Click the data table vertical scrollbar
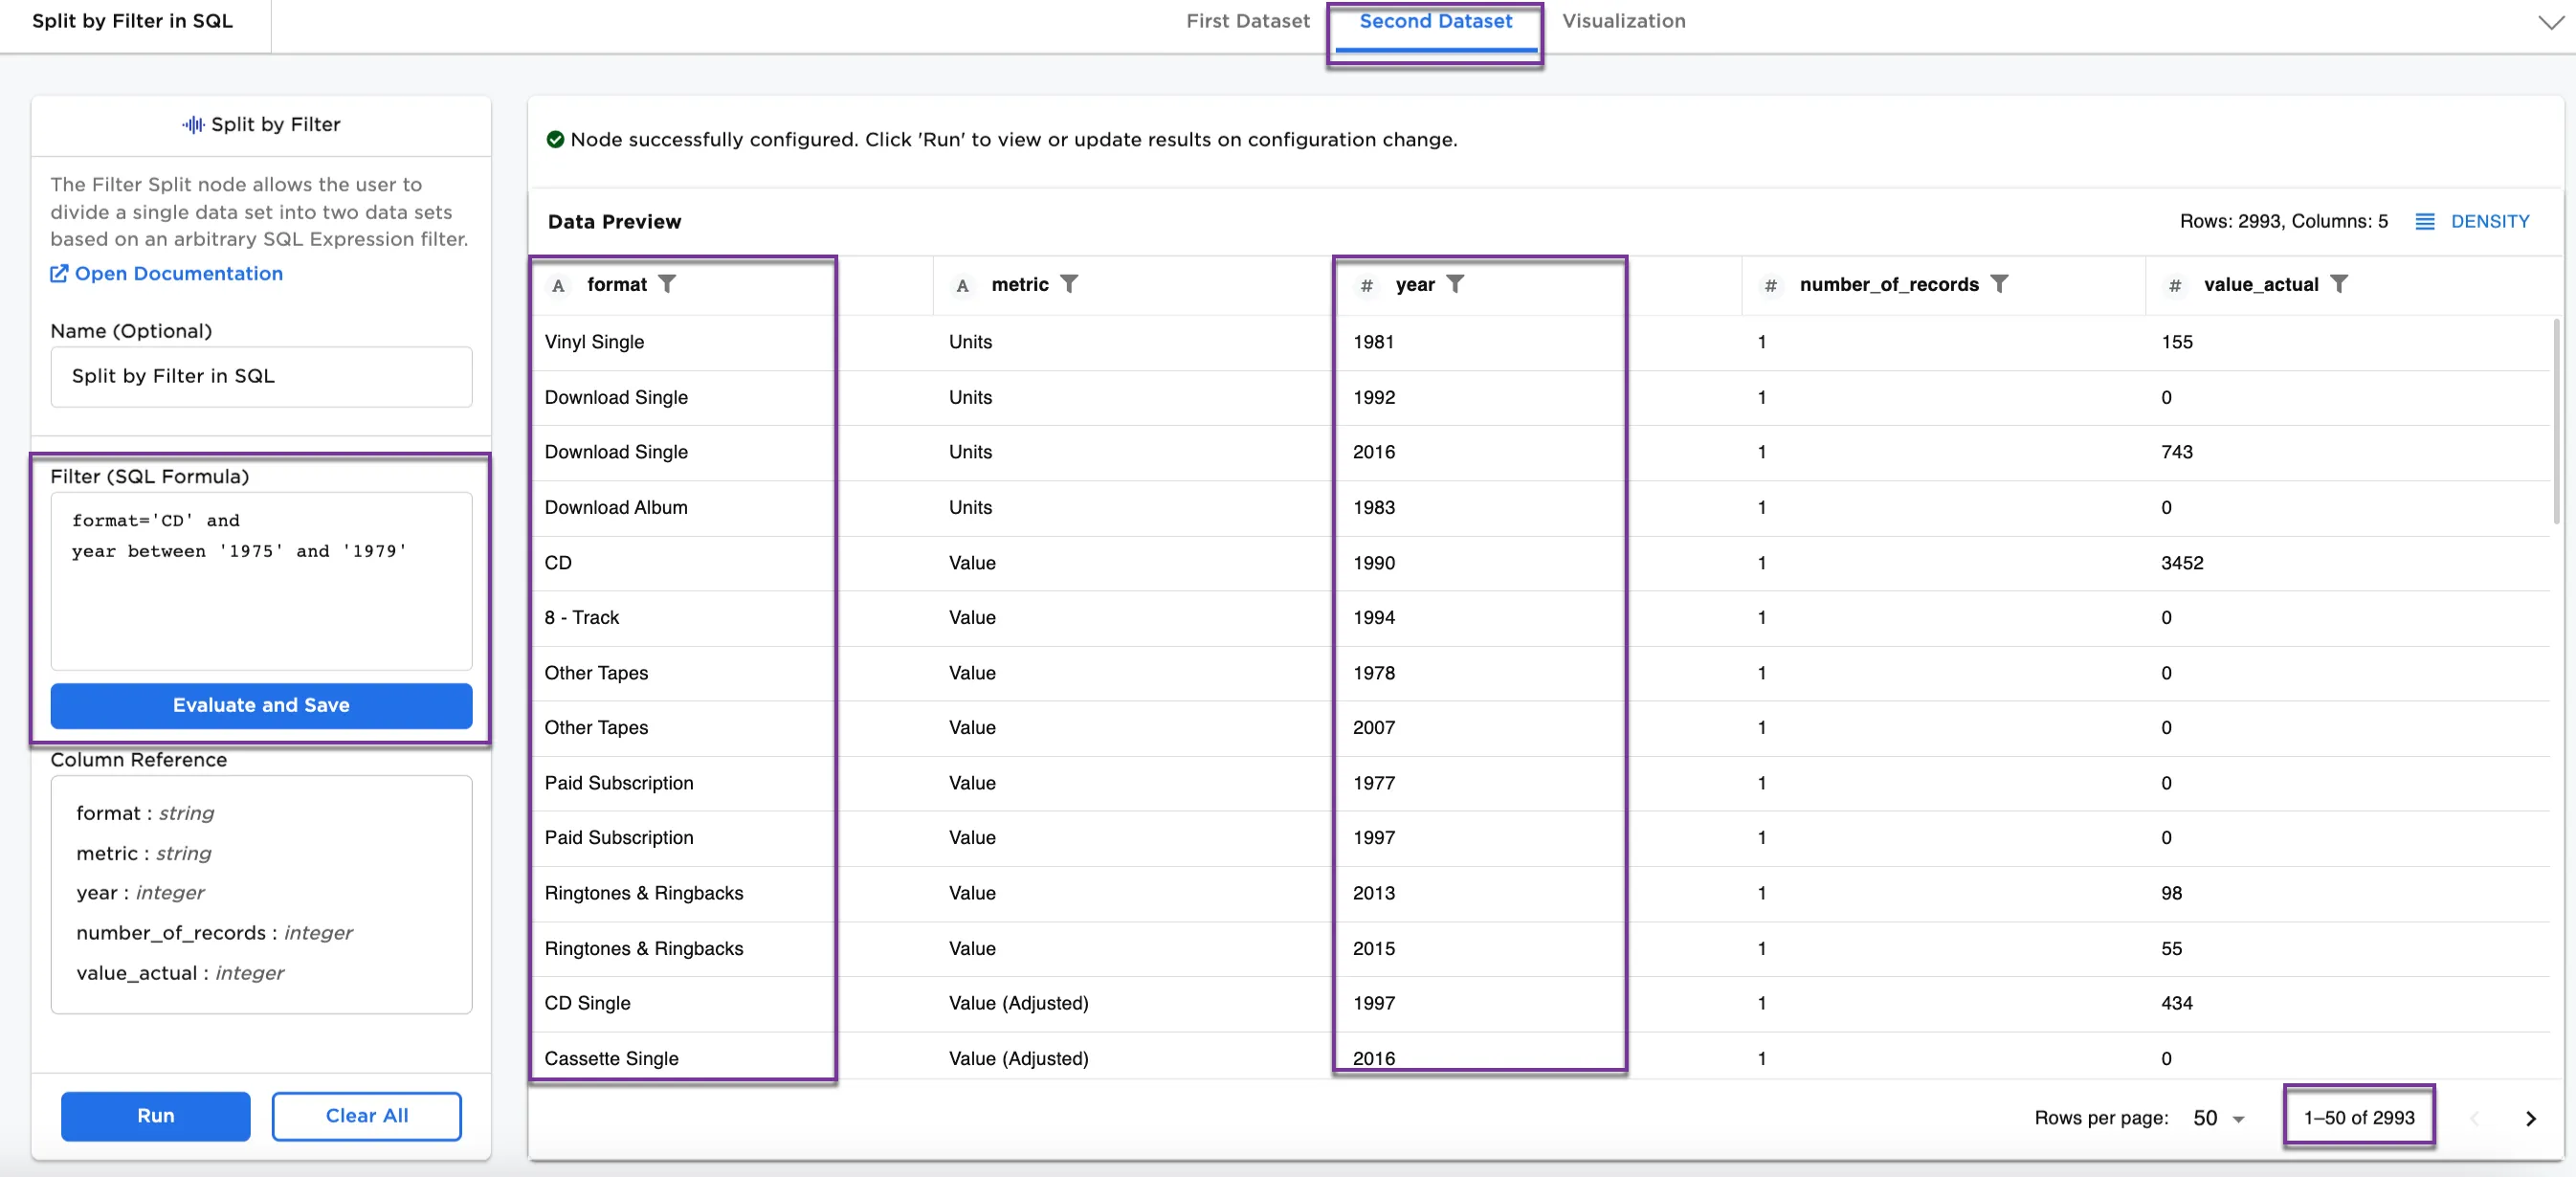Viewport: 2576px width, 1177px height. click(x=2556, y=420)
